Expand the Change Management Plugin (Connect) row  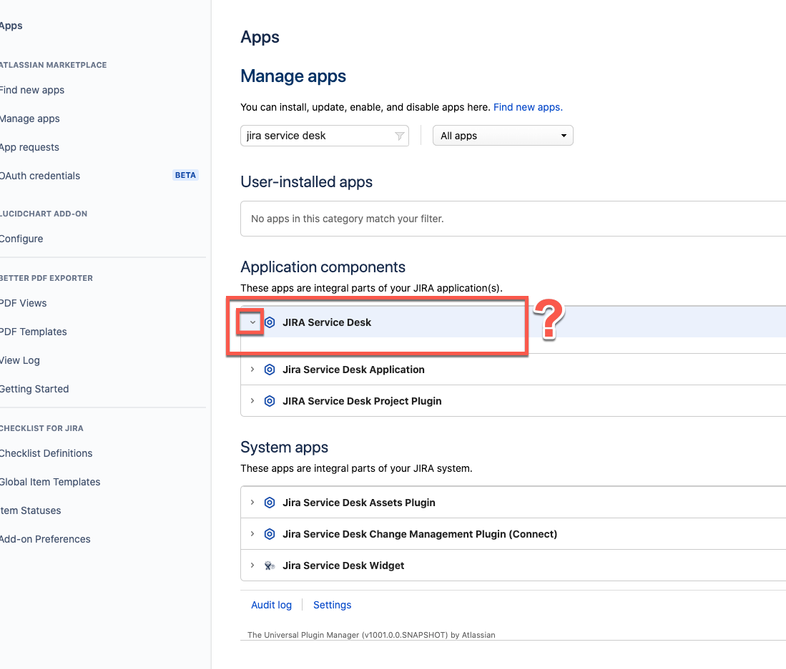click(x=253, y=534)
